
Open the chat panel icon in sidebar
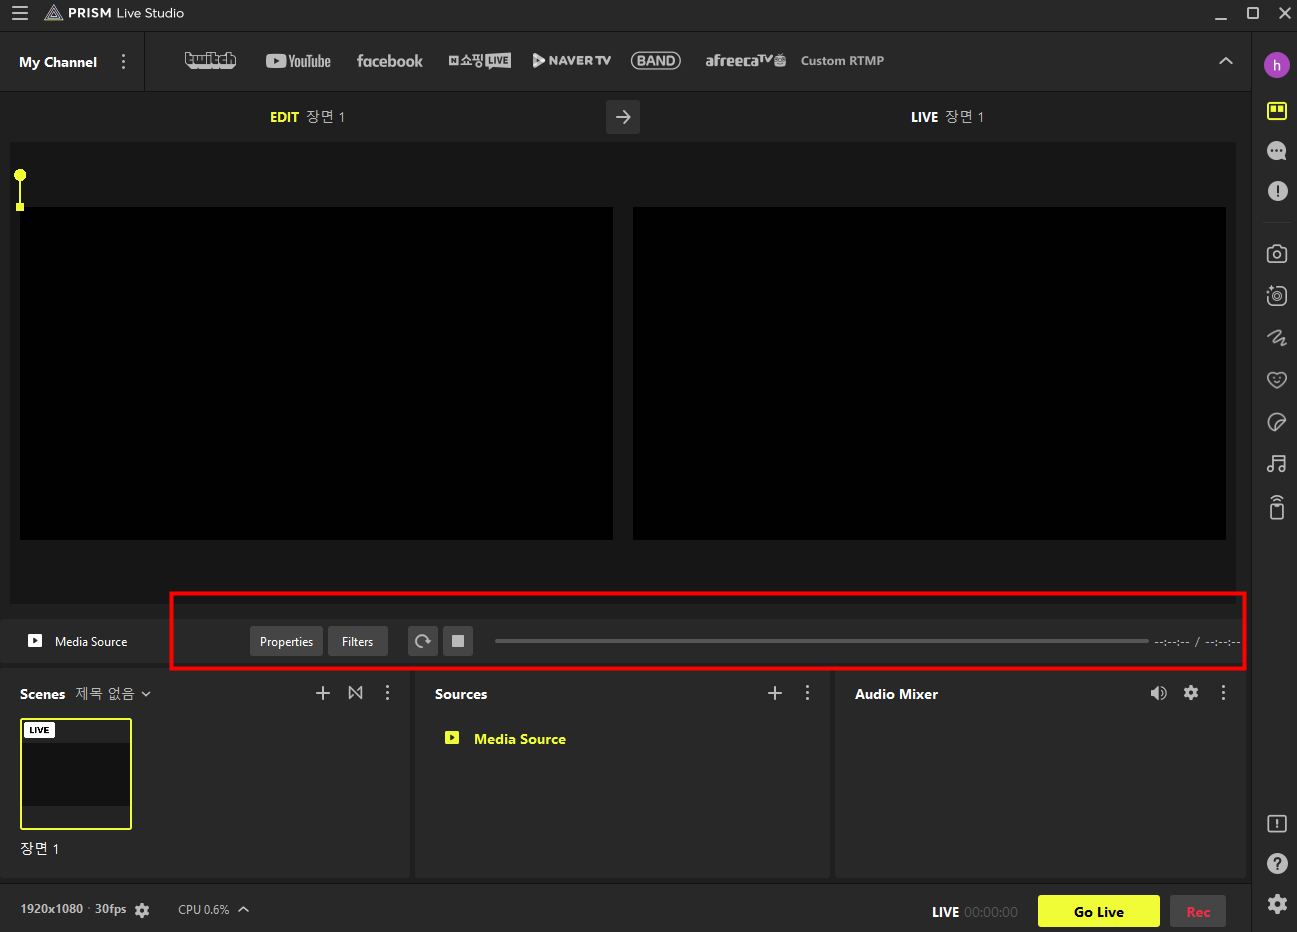click(1276, 151)
